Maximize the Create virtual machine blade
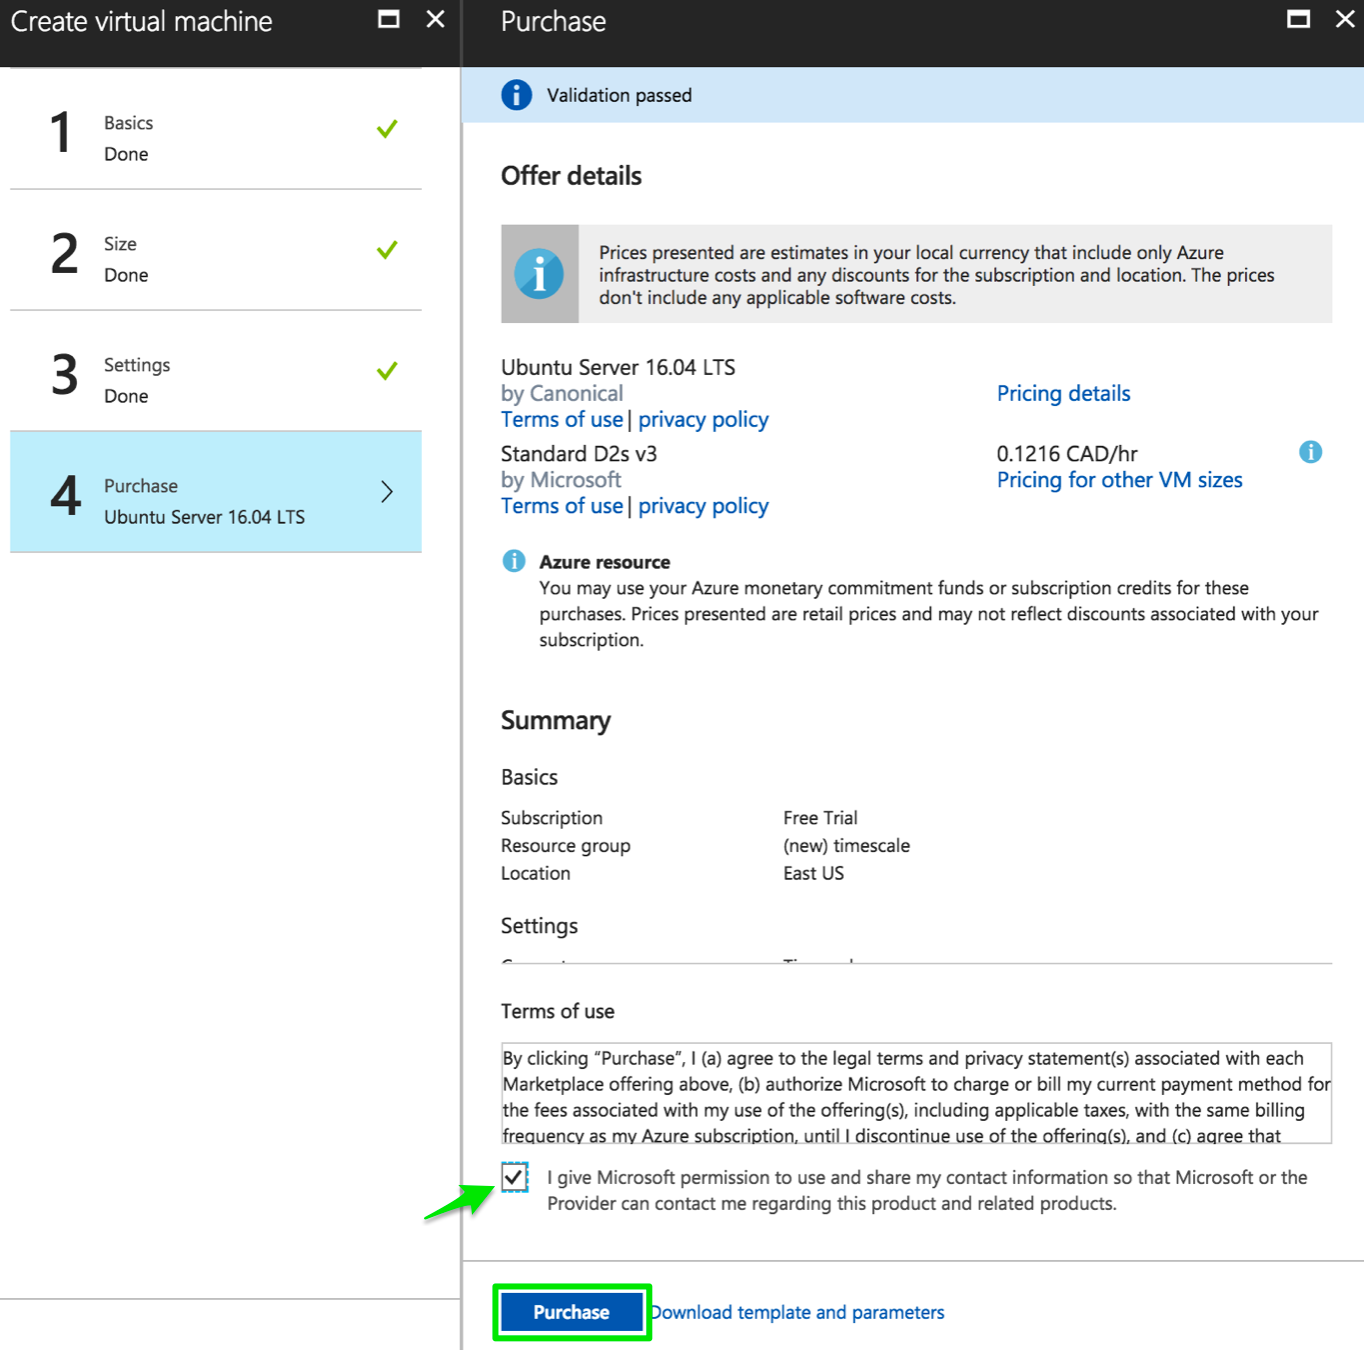This screenshot has height=1350, width=1364. point(389,19)
